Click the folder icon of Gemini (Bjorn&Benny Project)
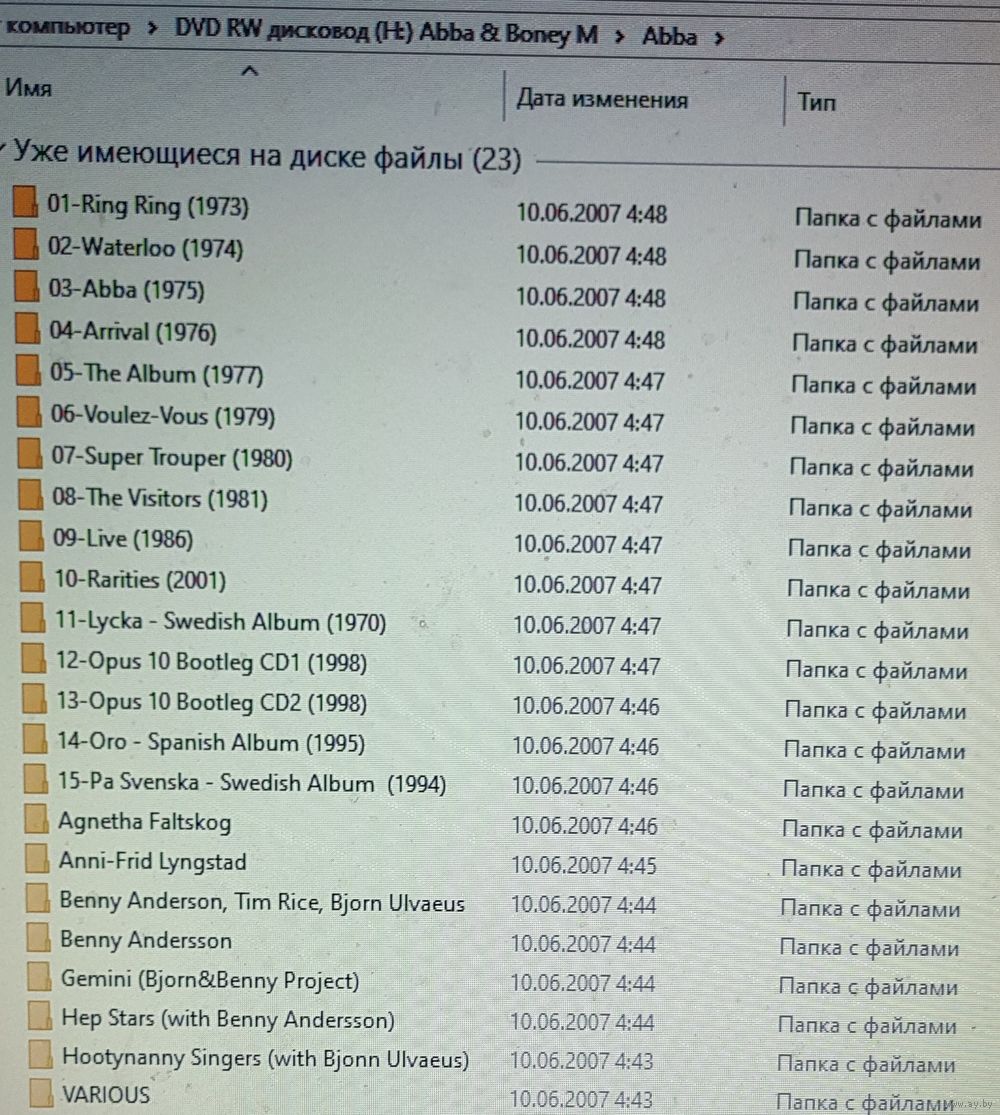The height and width of the screenshot is (1115, 1000). coord(39,976)
